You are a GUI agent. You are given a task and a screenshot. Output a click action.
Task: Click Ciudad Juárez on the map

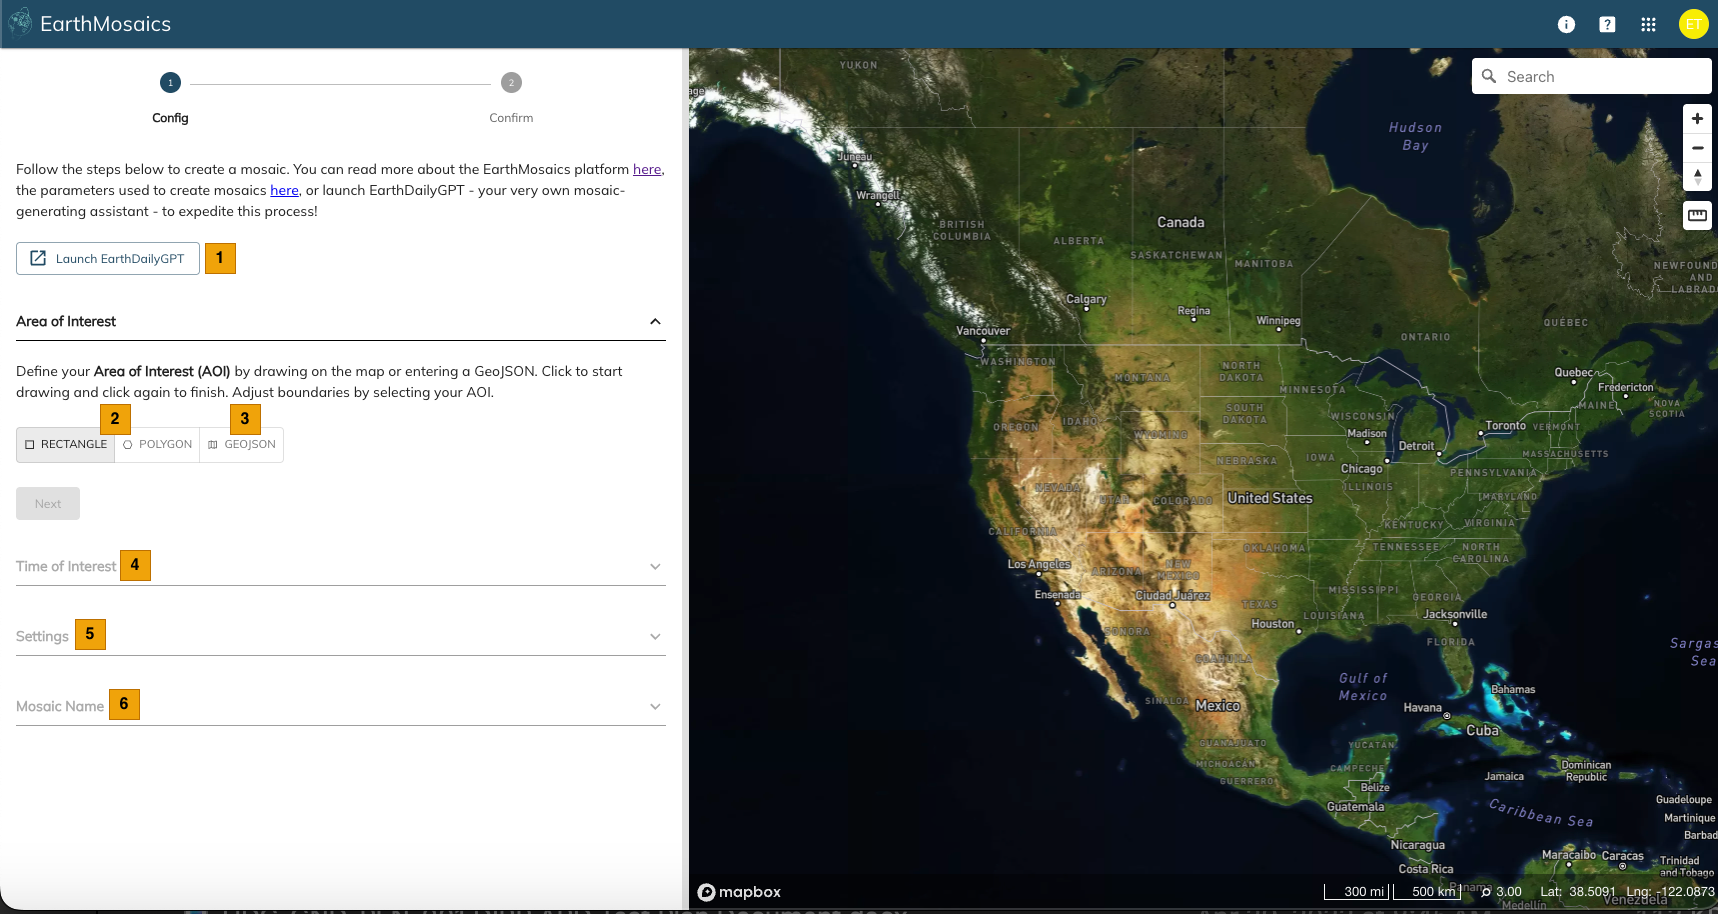click(x=1172, y=596)
